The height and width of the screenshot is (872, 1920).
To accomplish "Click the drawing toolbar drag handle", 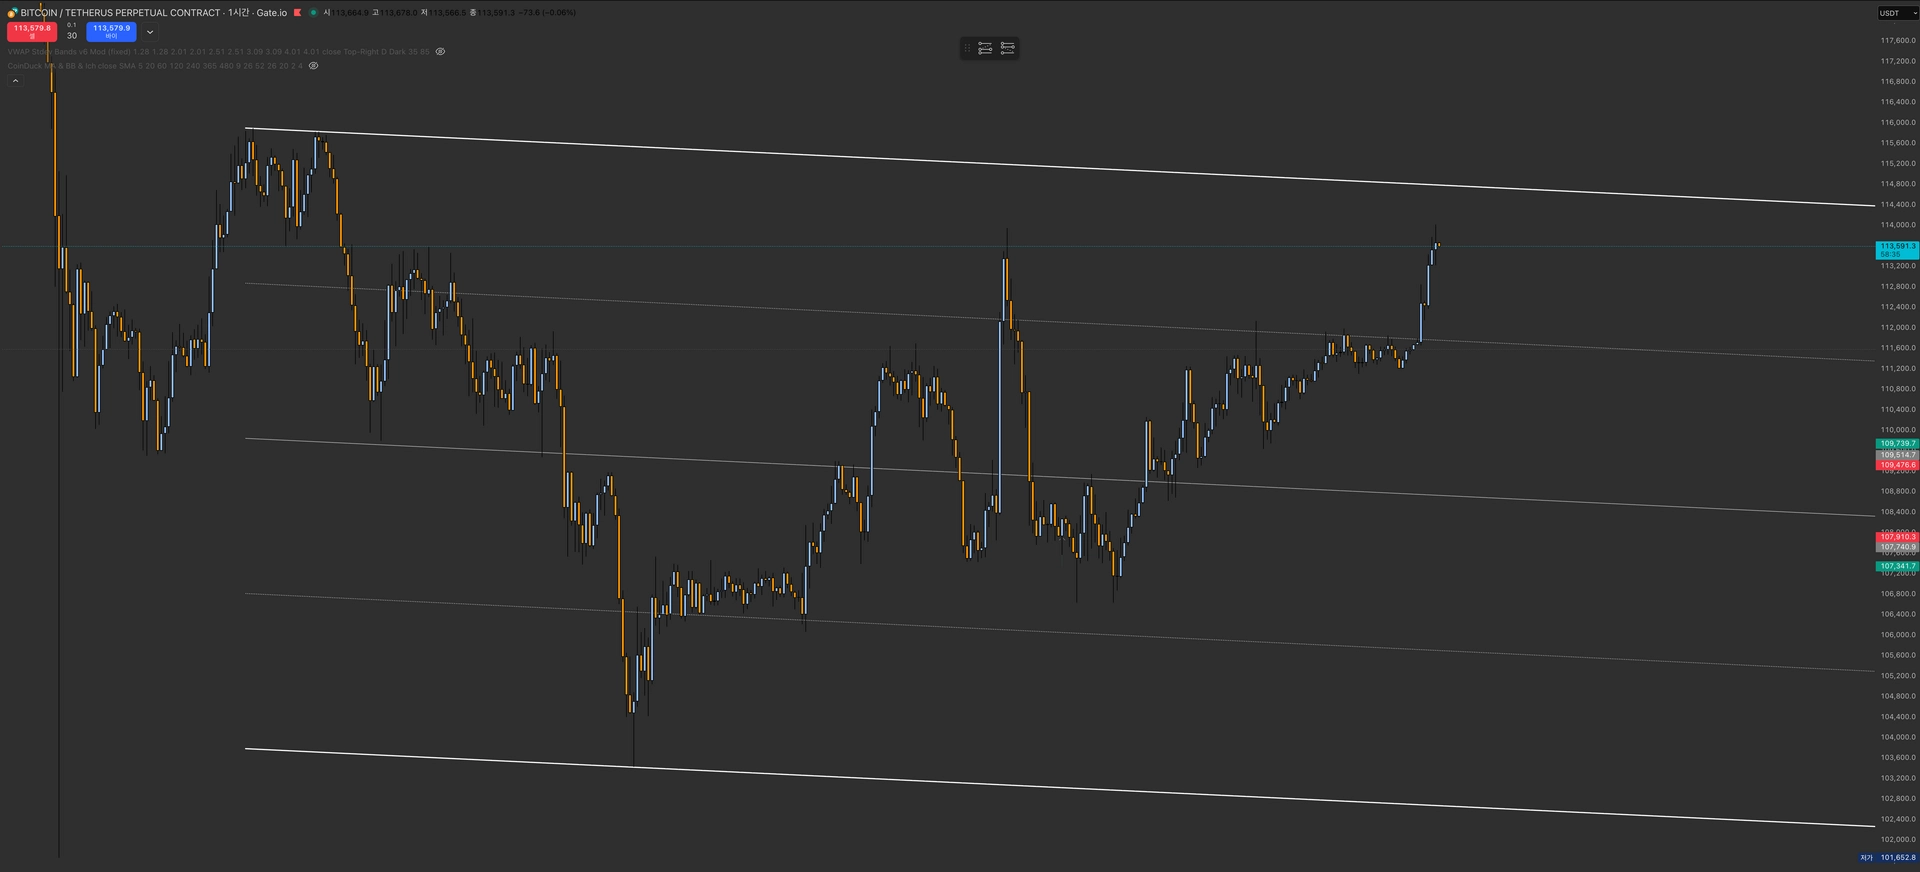I will pos(967,48).
